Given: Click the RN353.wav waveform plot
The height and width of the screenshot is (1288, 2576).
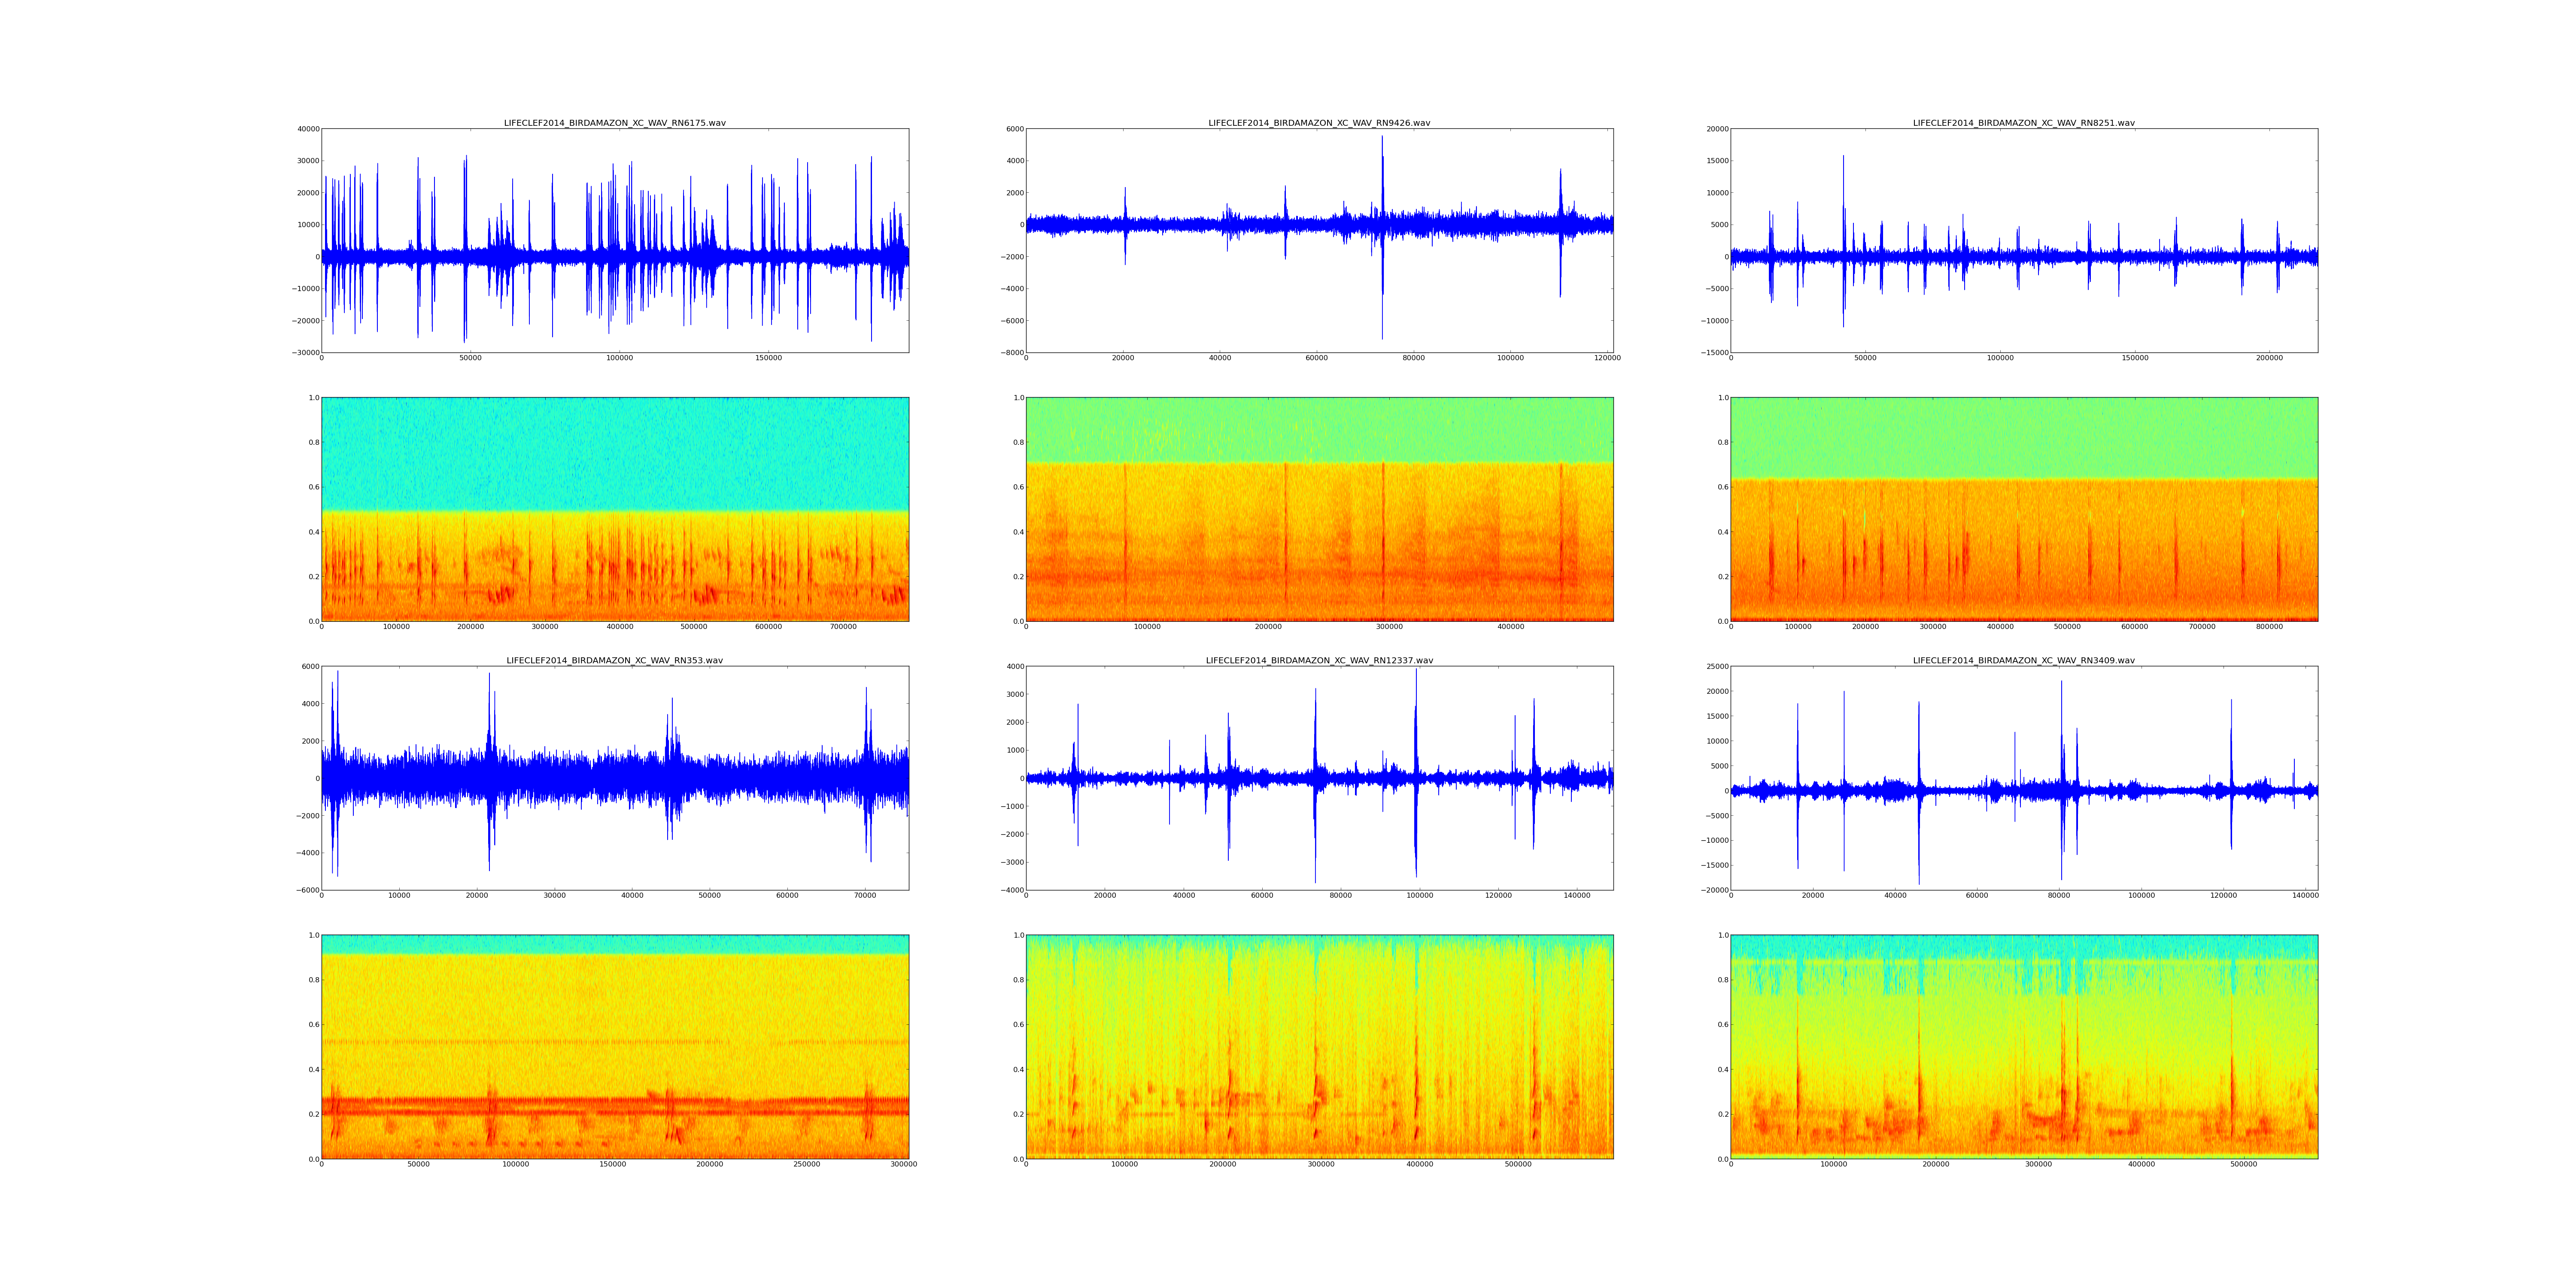Looking at the screenshot, I should [614, 778].
